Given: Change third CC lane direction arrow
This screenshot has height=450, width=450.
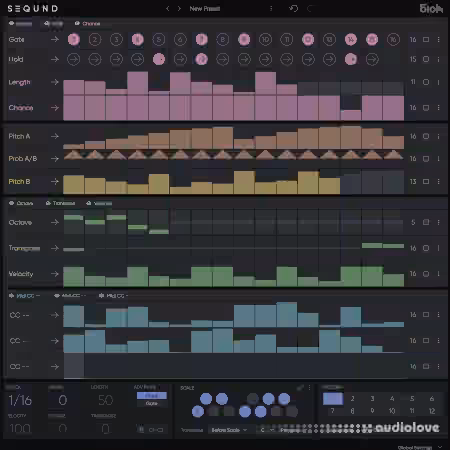Looking at the screenshot, I should click(x=55, y=367).
